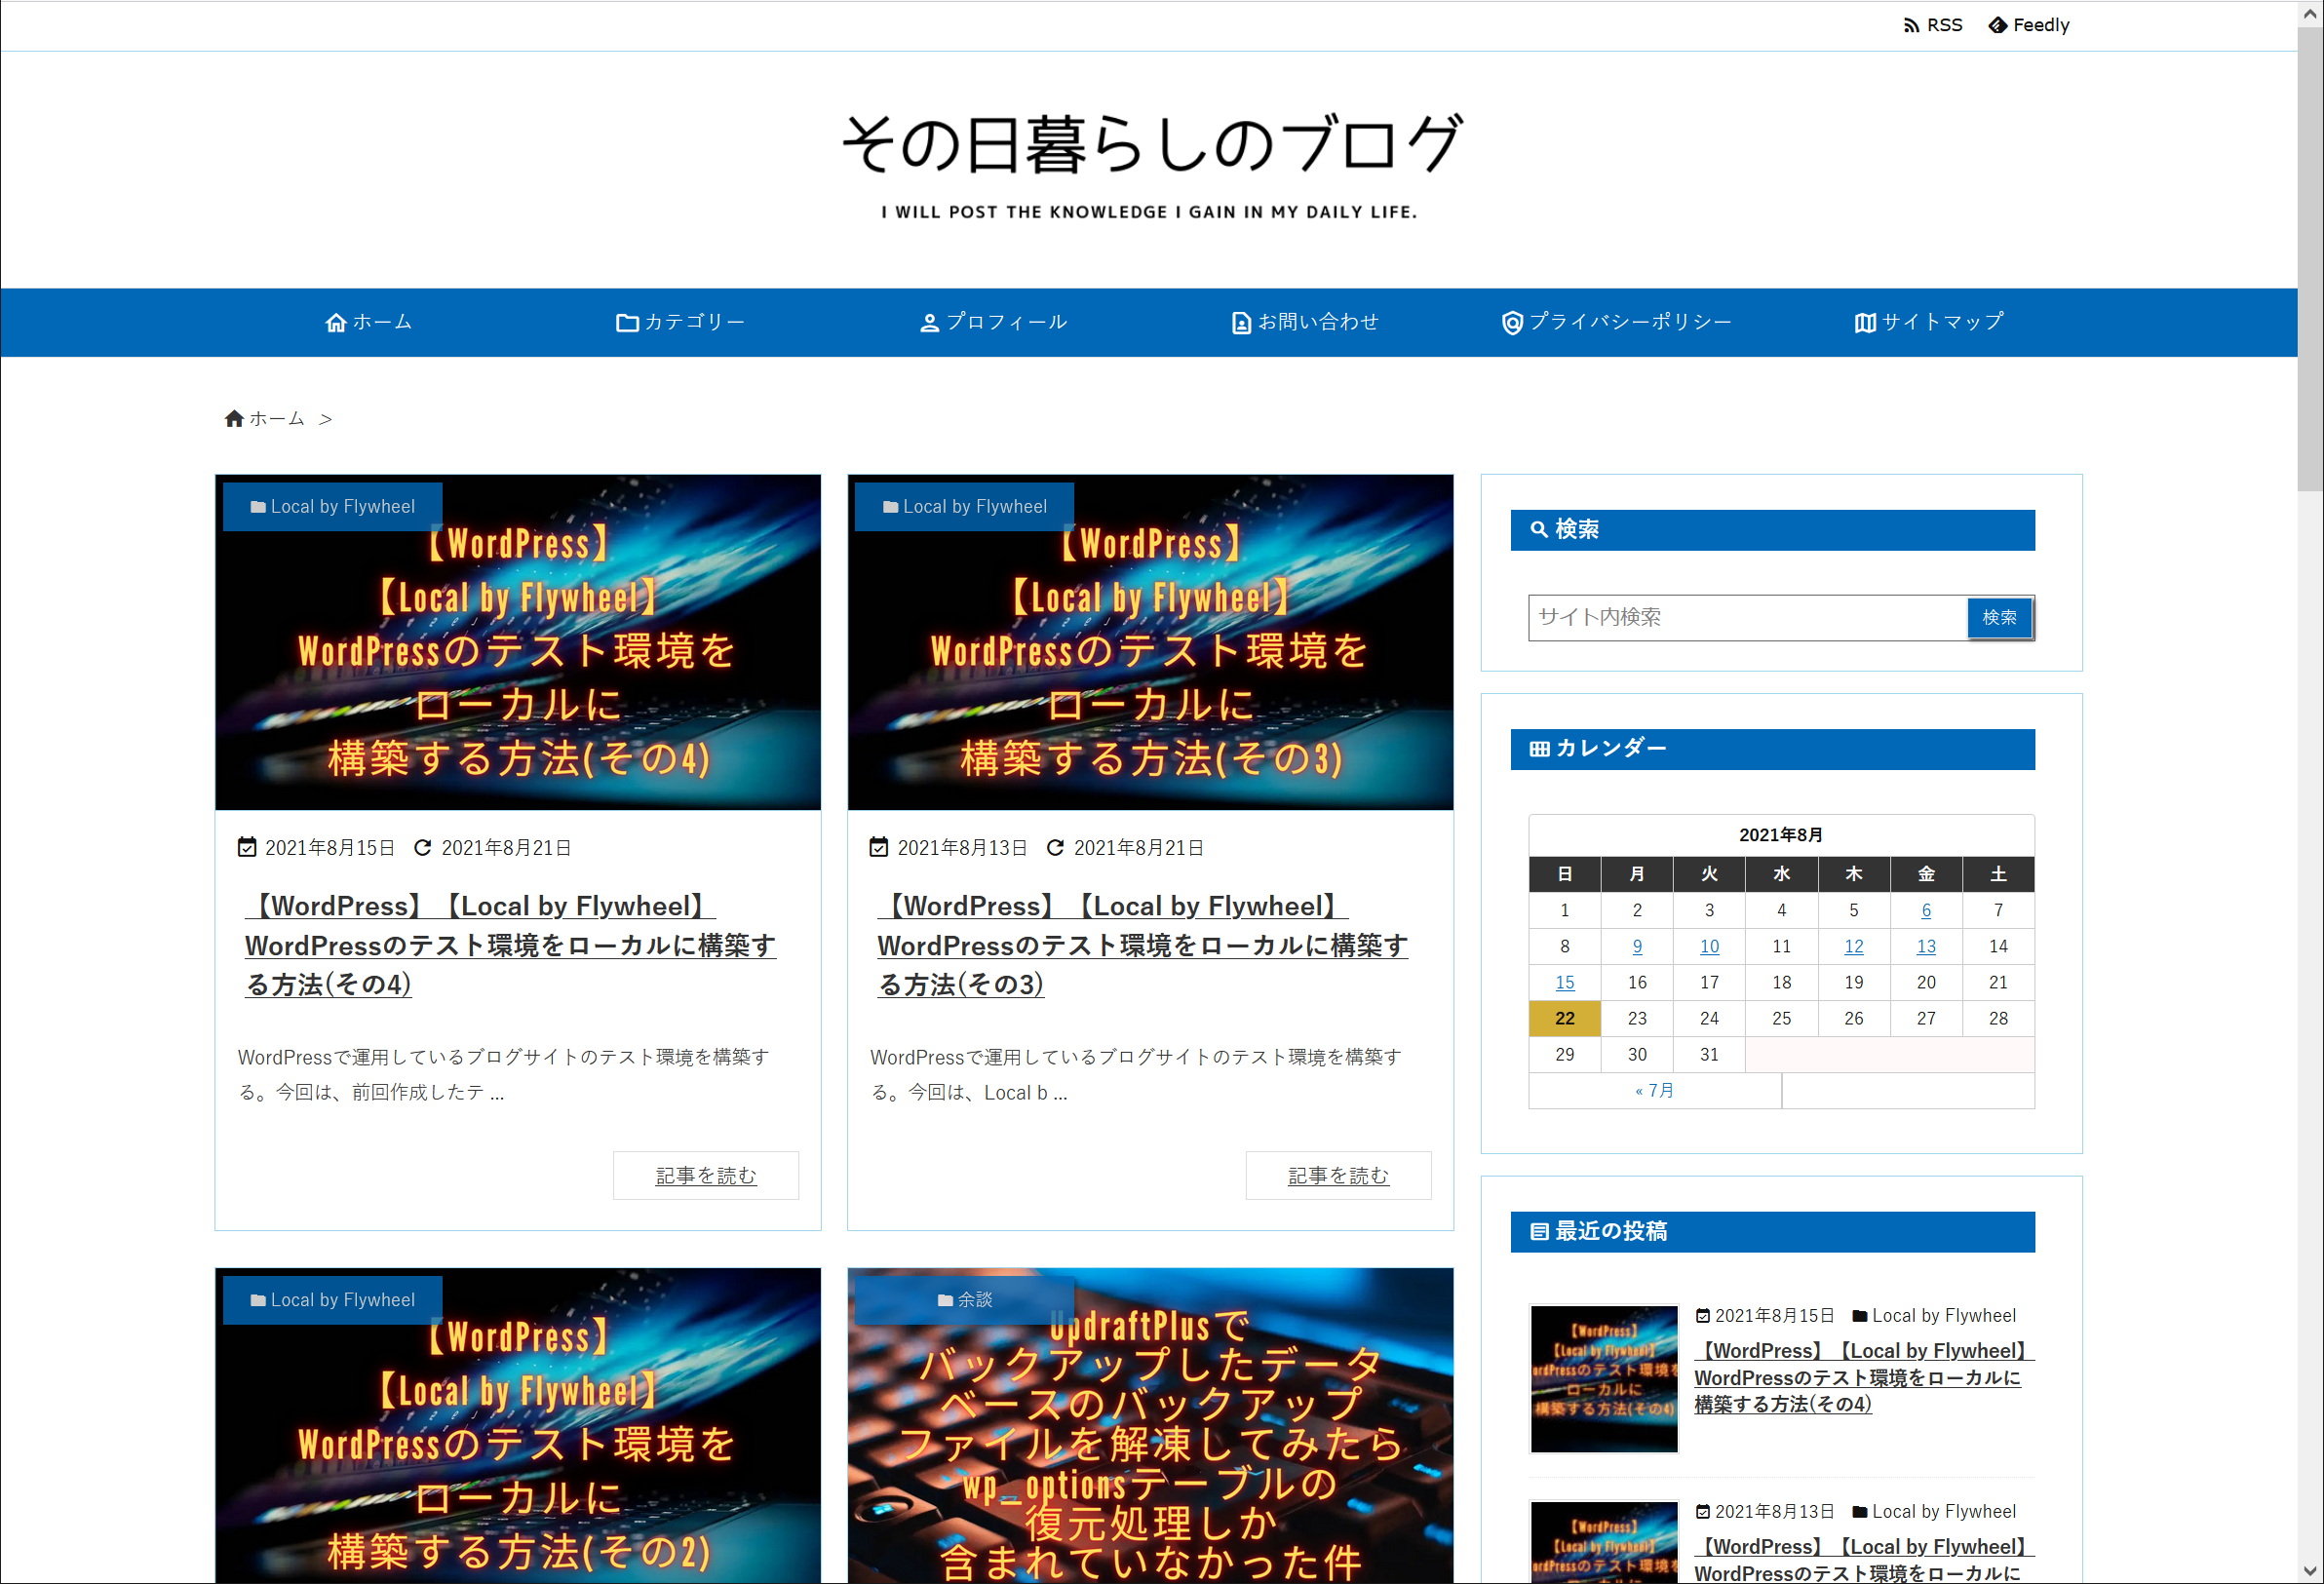Image resolution: width=2324 pixels, height=1584 pixels.
Task: Open サイトマップ menu item
Action: tap(1929, 322)
